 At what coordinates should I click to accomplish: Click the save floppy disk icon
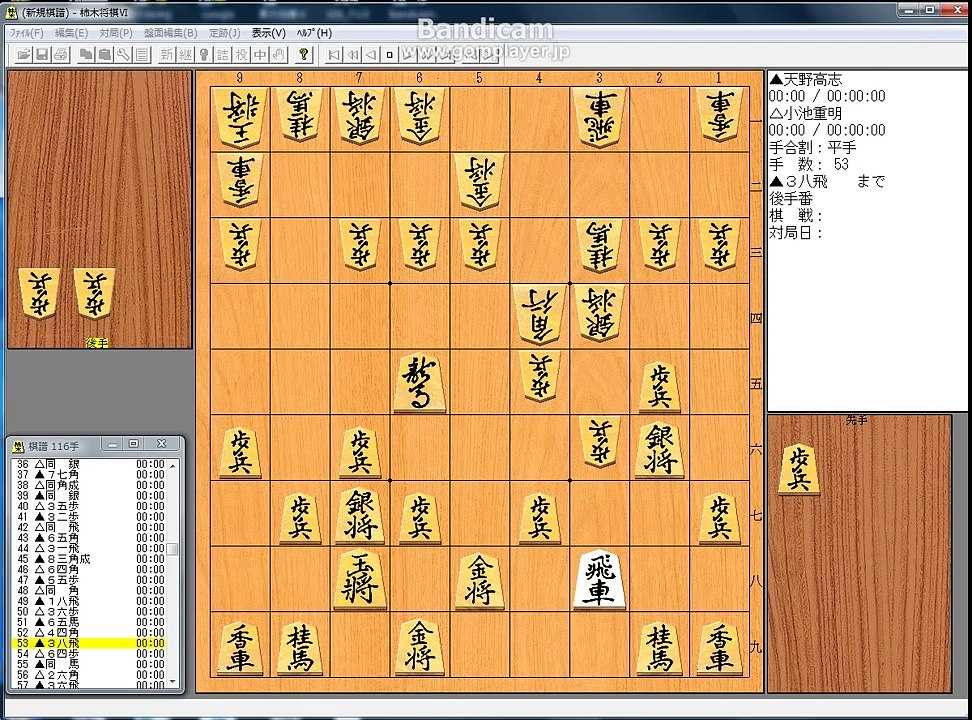pos(42,55)
